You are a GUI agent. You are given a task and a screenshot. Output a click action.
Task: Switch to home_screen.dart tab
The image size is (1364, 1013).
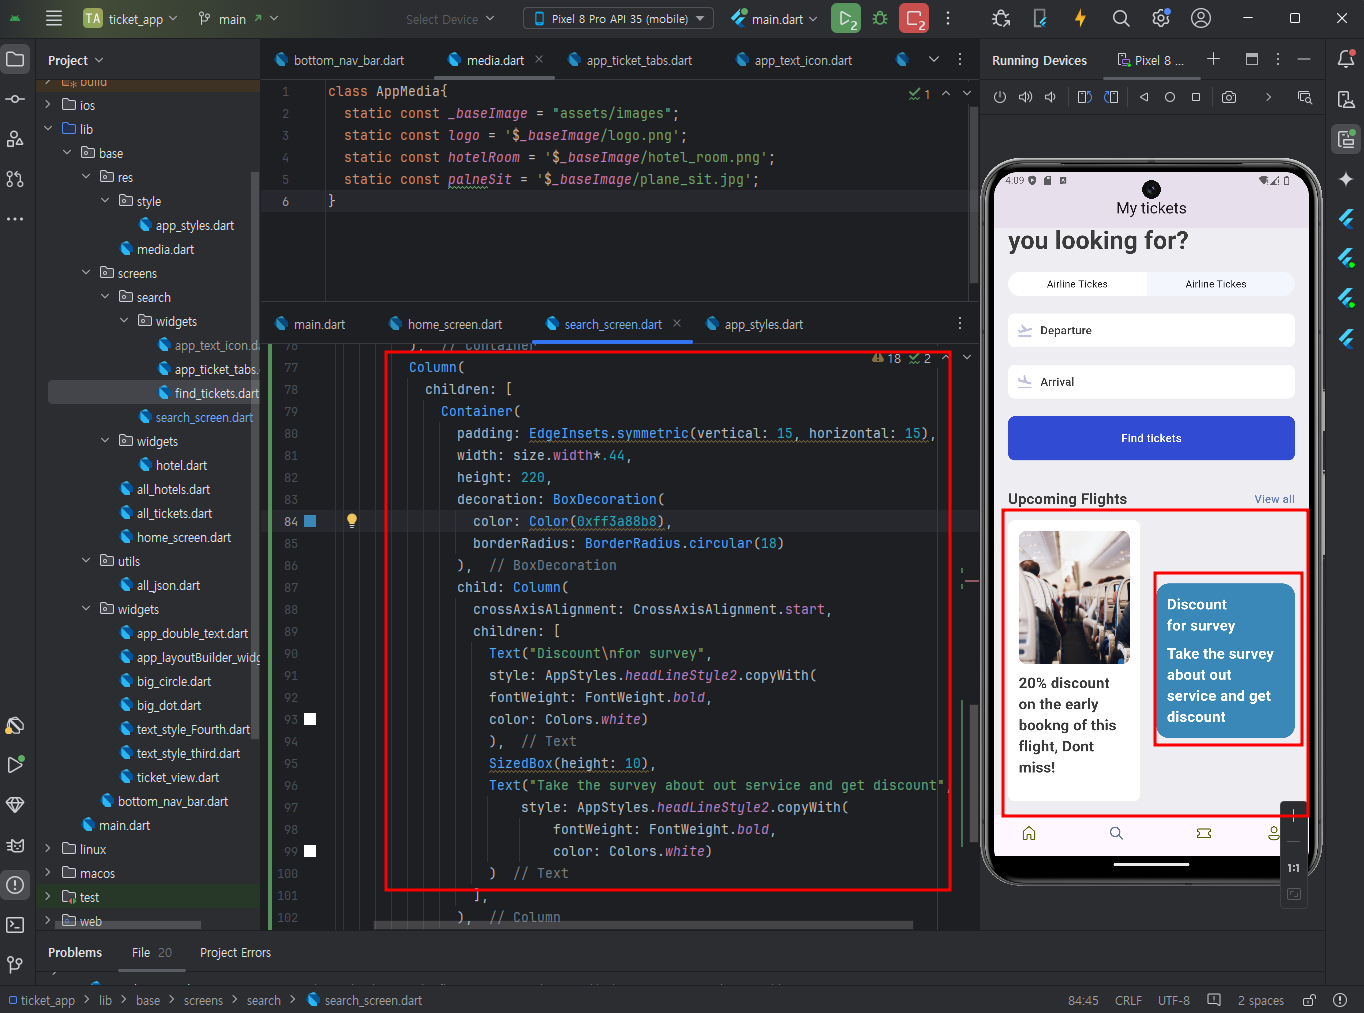[x=444, y=324]
